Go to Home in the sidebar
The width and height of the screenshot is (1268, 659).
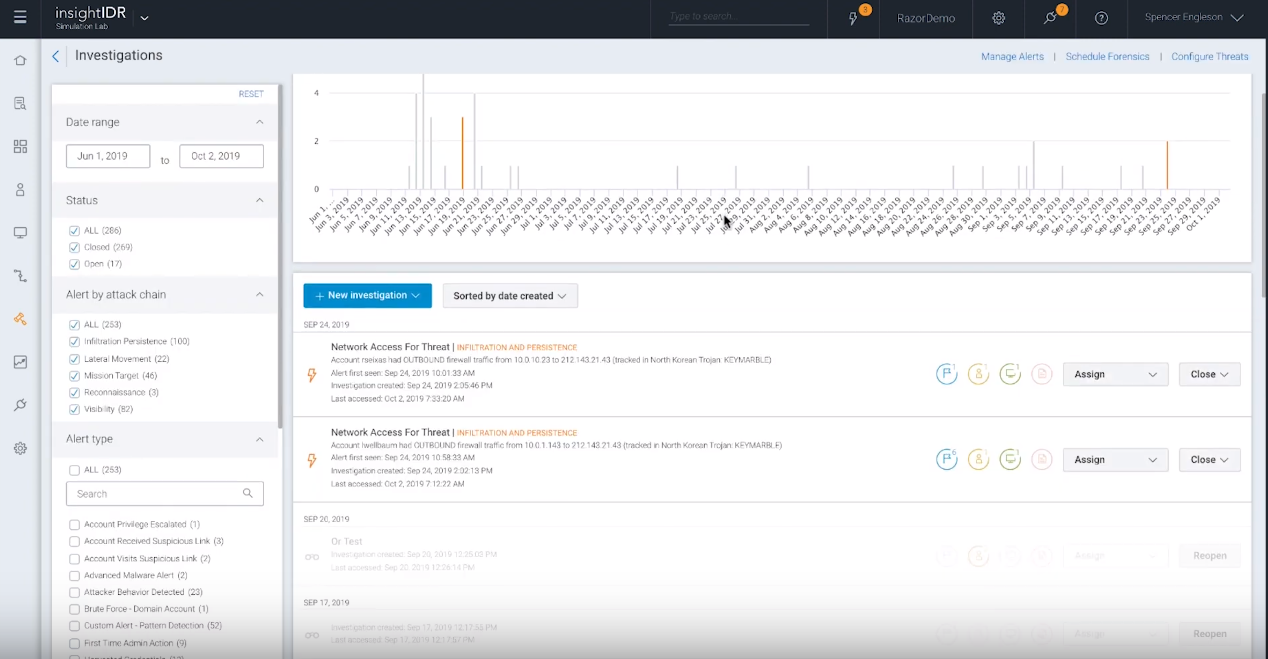(x=20, y=60)
